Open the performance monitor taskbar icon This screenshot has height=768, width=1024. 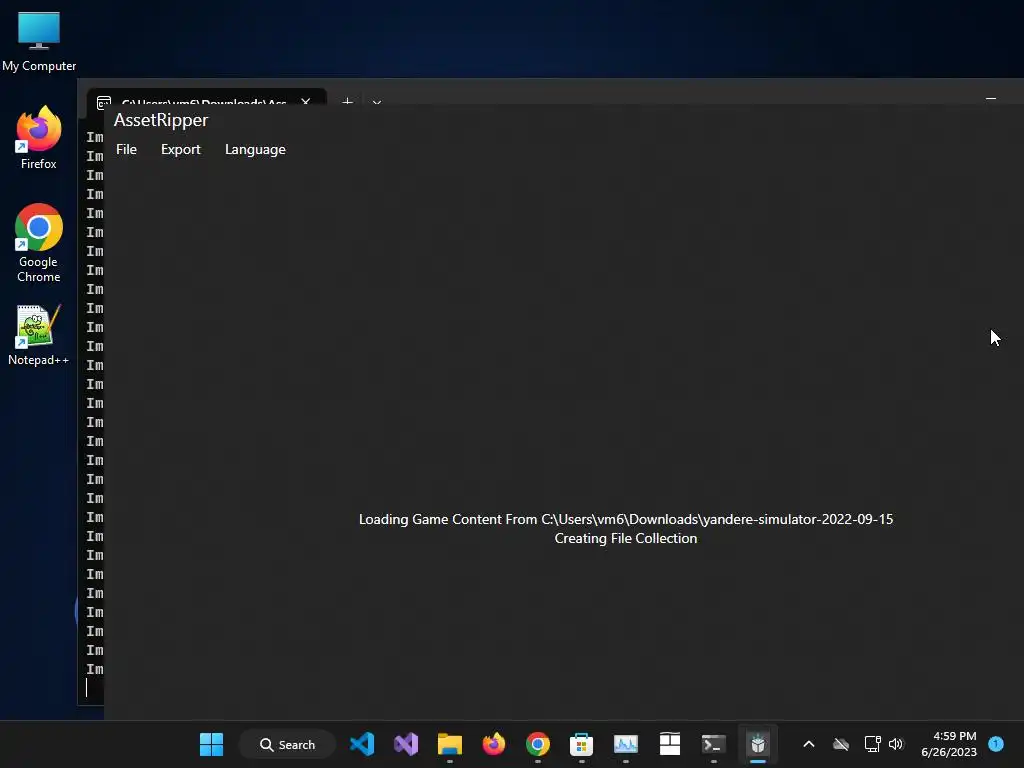click(x=626, y=744)
